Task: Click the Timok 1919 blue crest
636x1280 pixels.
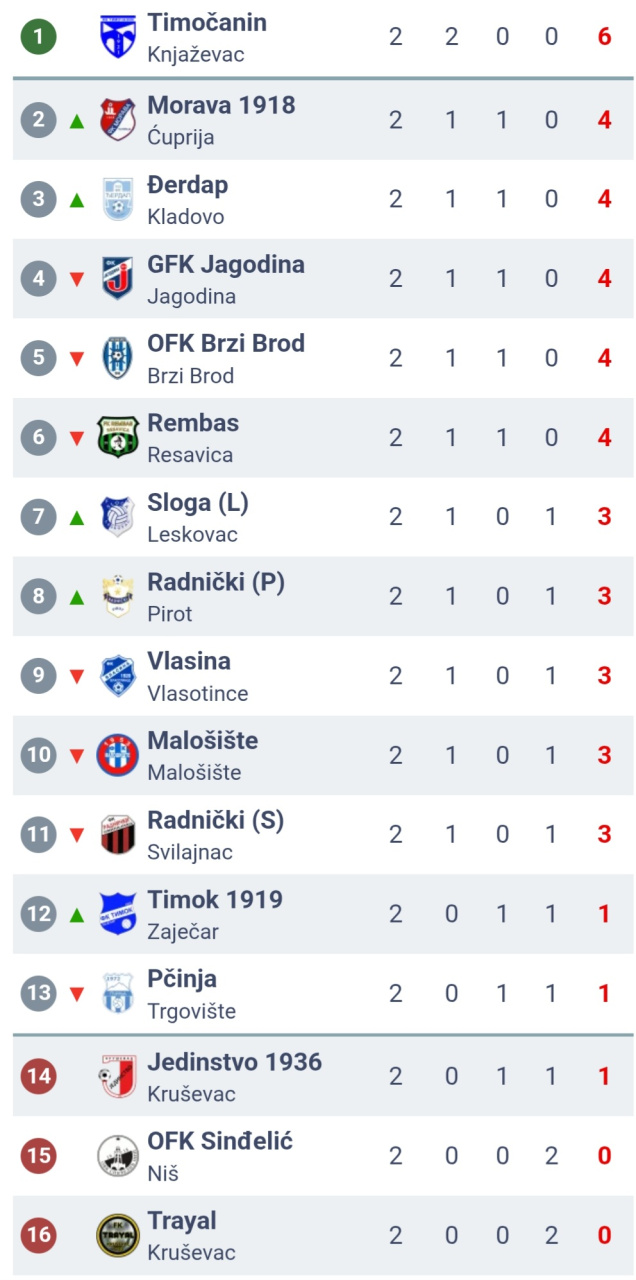Action: click(118, 914)
